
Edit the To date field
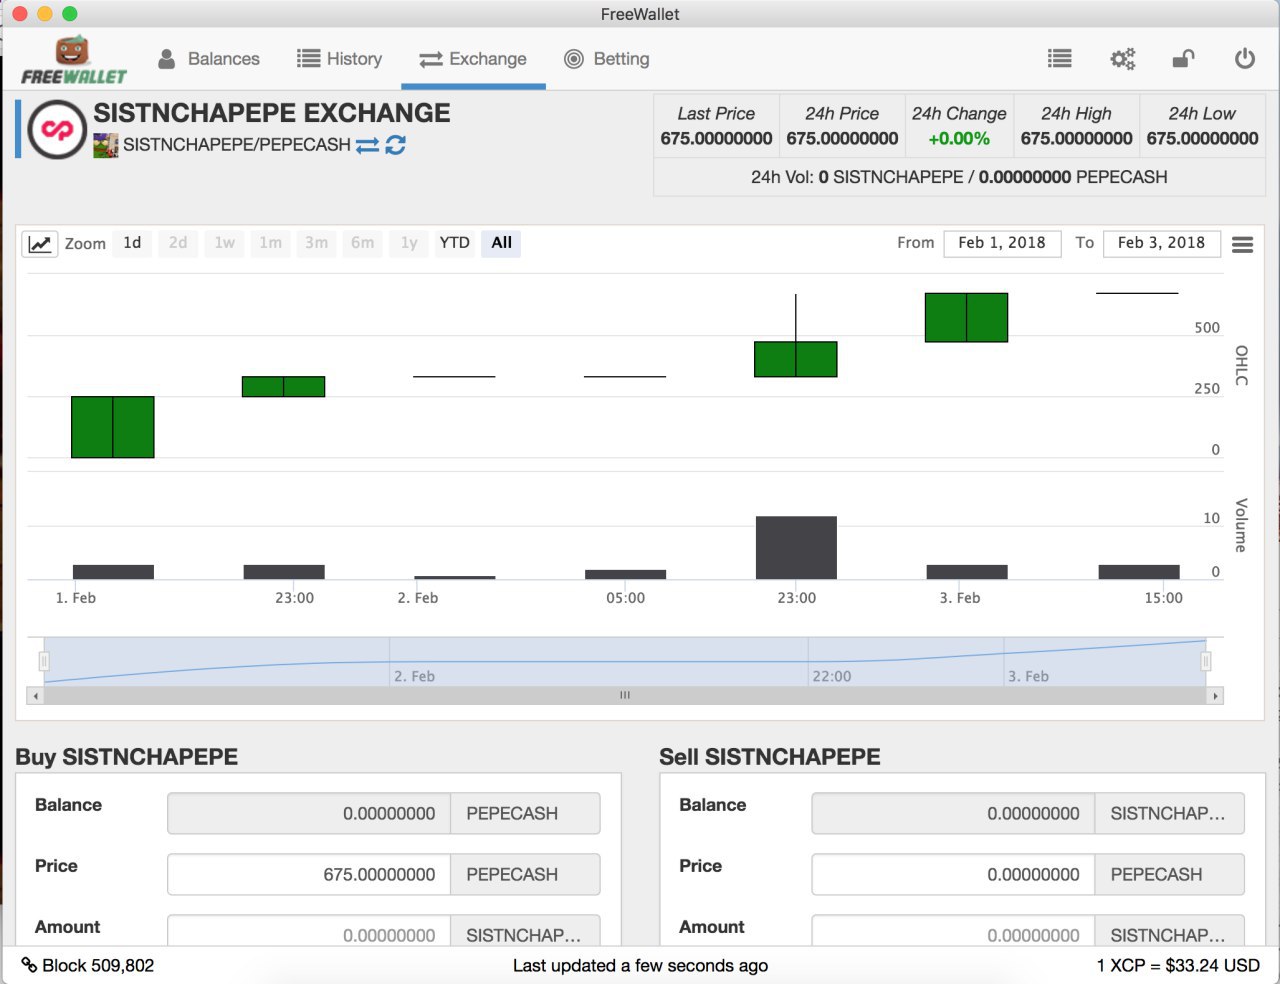click(1162, 243)
